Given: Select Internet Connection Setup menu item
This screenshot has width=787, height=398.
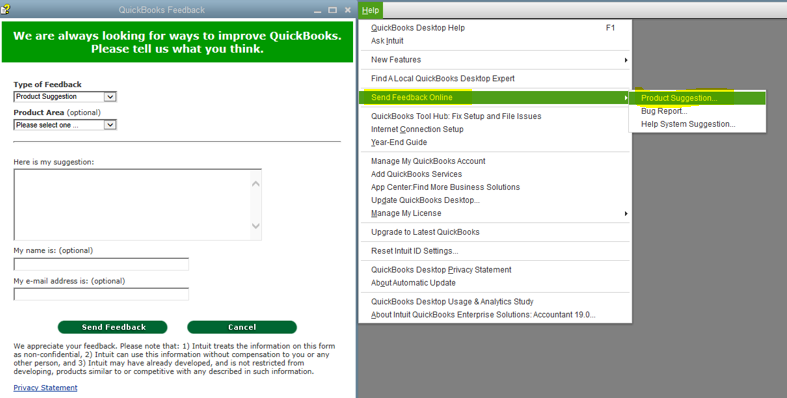Looking at the screenshot, I should [495, 129].
